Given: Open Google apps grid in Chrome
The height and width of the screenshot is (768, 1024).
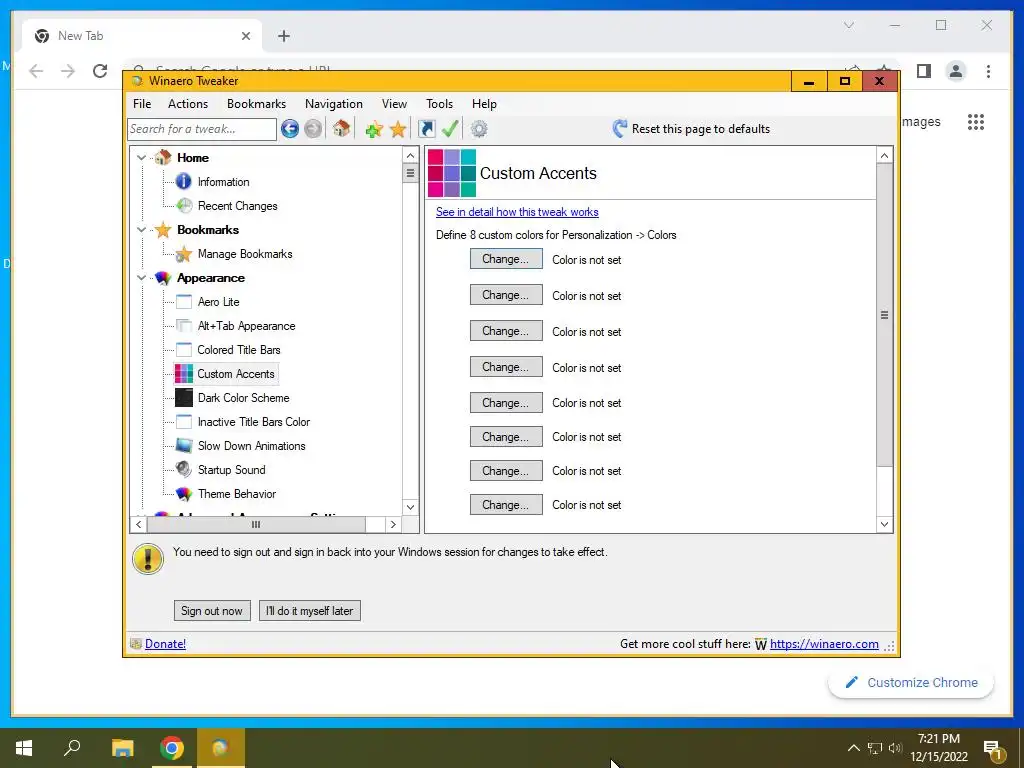Looking at the screenshot, I should point(976,122).
